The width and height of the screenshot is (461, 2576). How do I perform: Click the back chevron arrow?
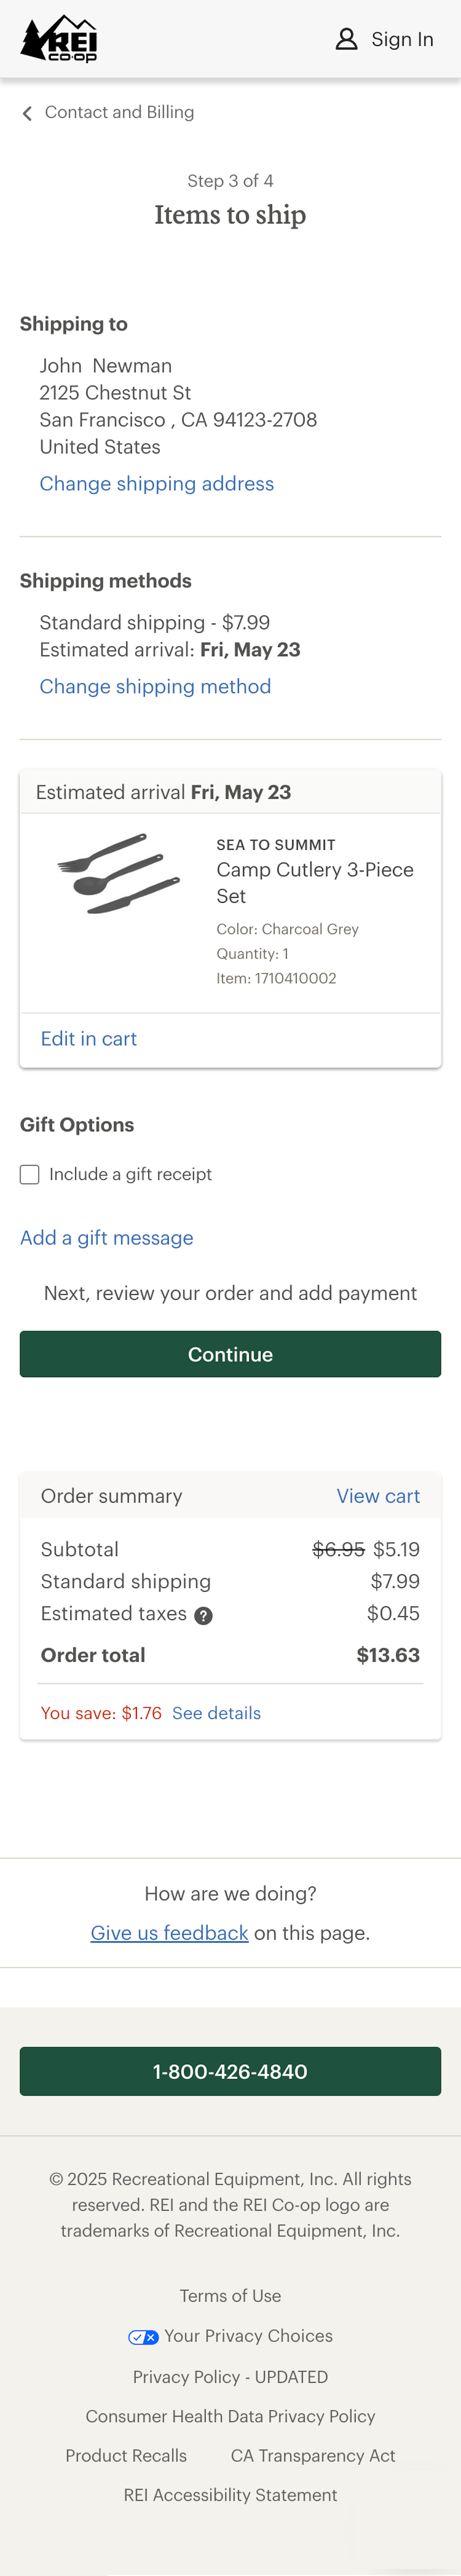[27, 113]
